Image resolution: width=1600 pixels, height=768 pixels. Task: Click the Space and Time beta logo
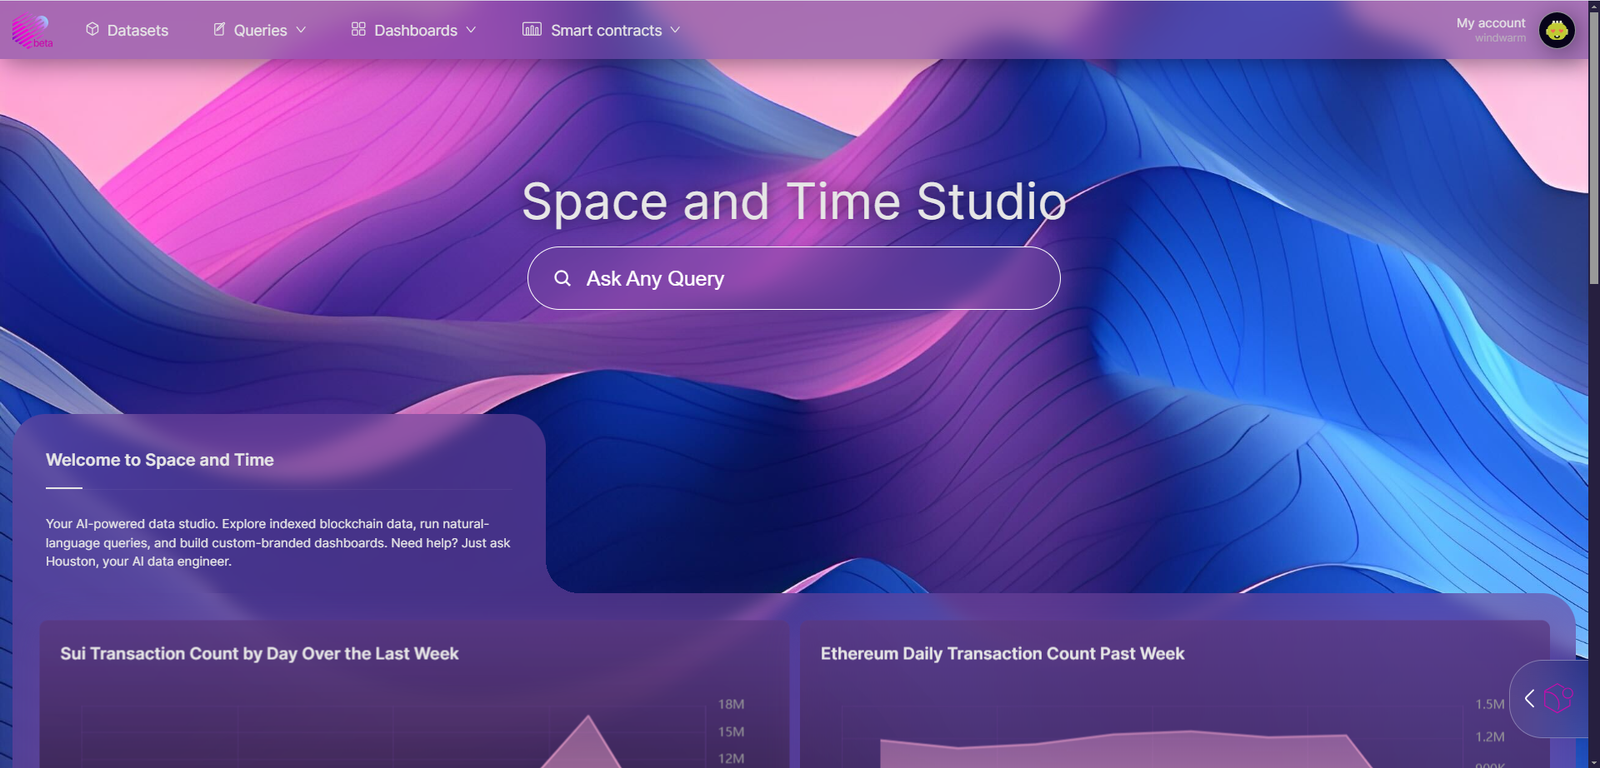[x=31, y=31]
